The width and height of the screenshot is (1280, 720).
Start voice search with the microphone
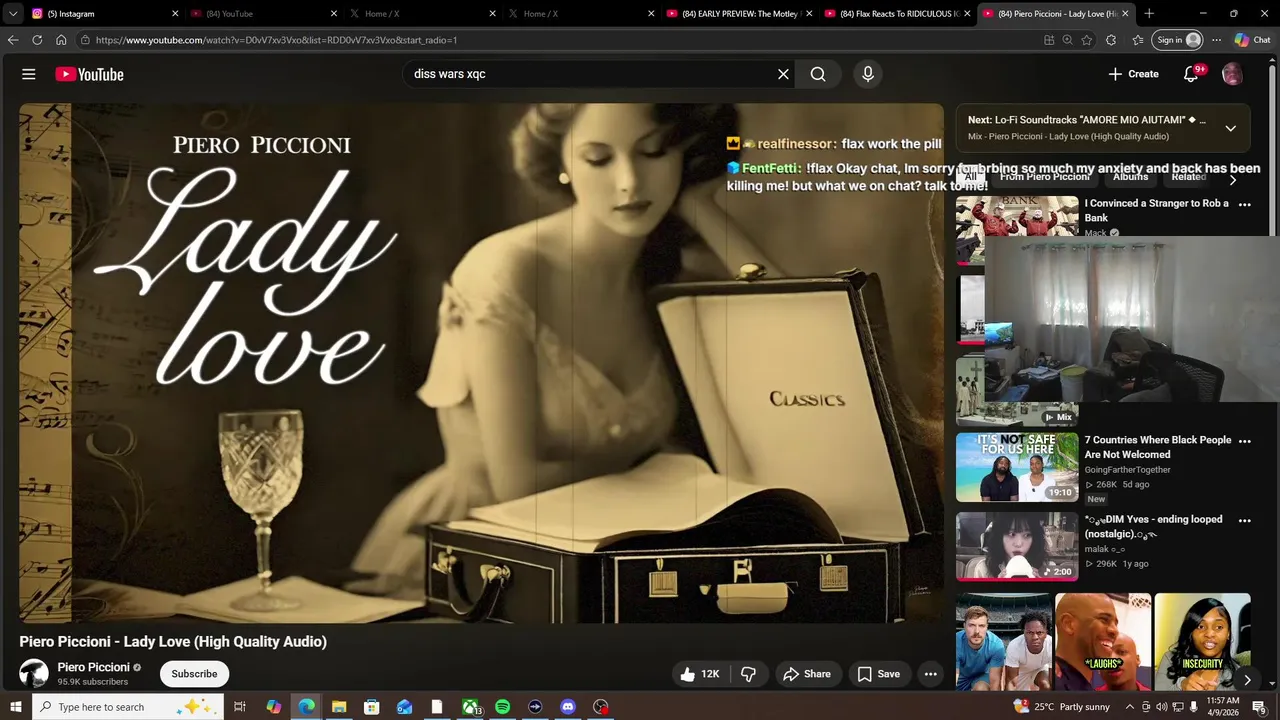coord(868,74)
